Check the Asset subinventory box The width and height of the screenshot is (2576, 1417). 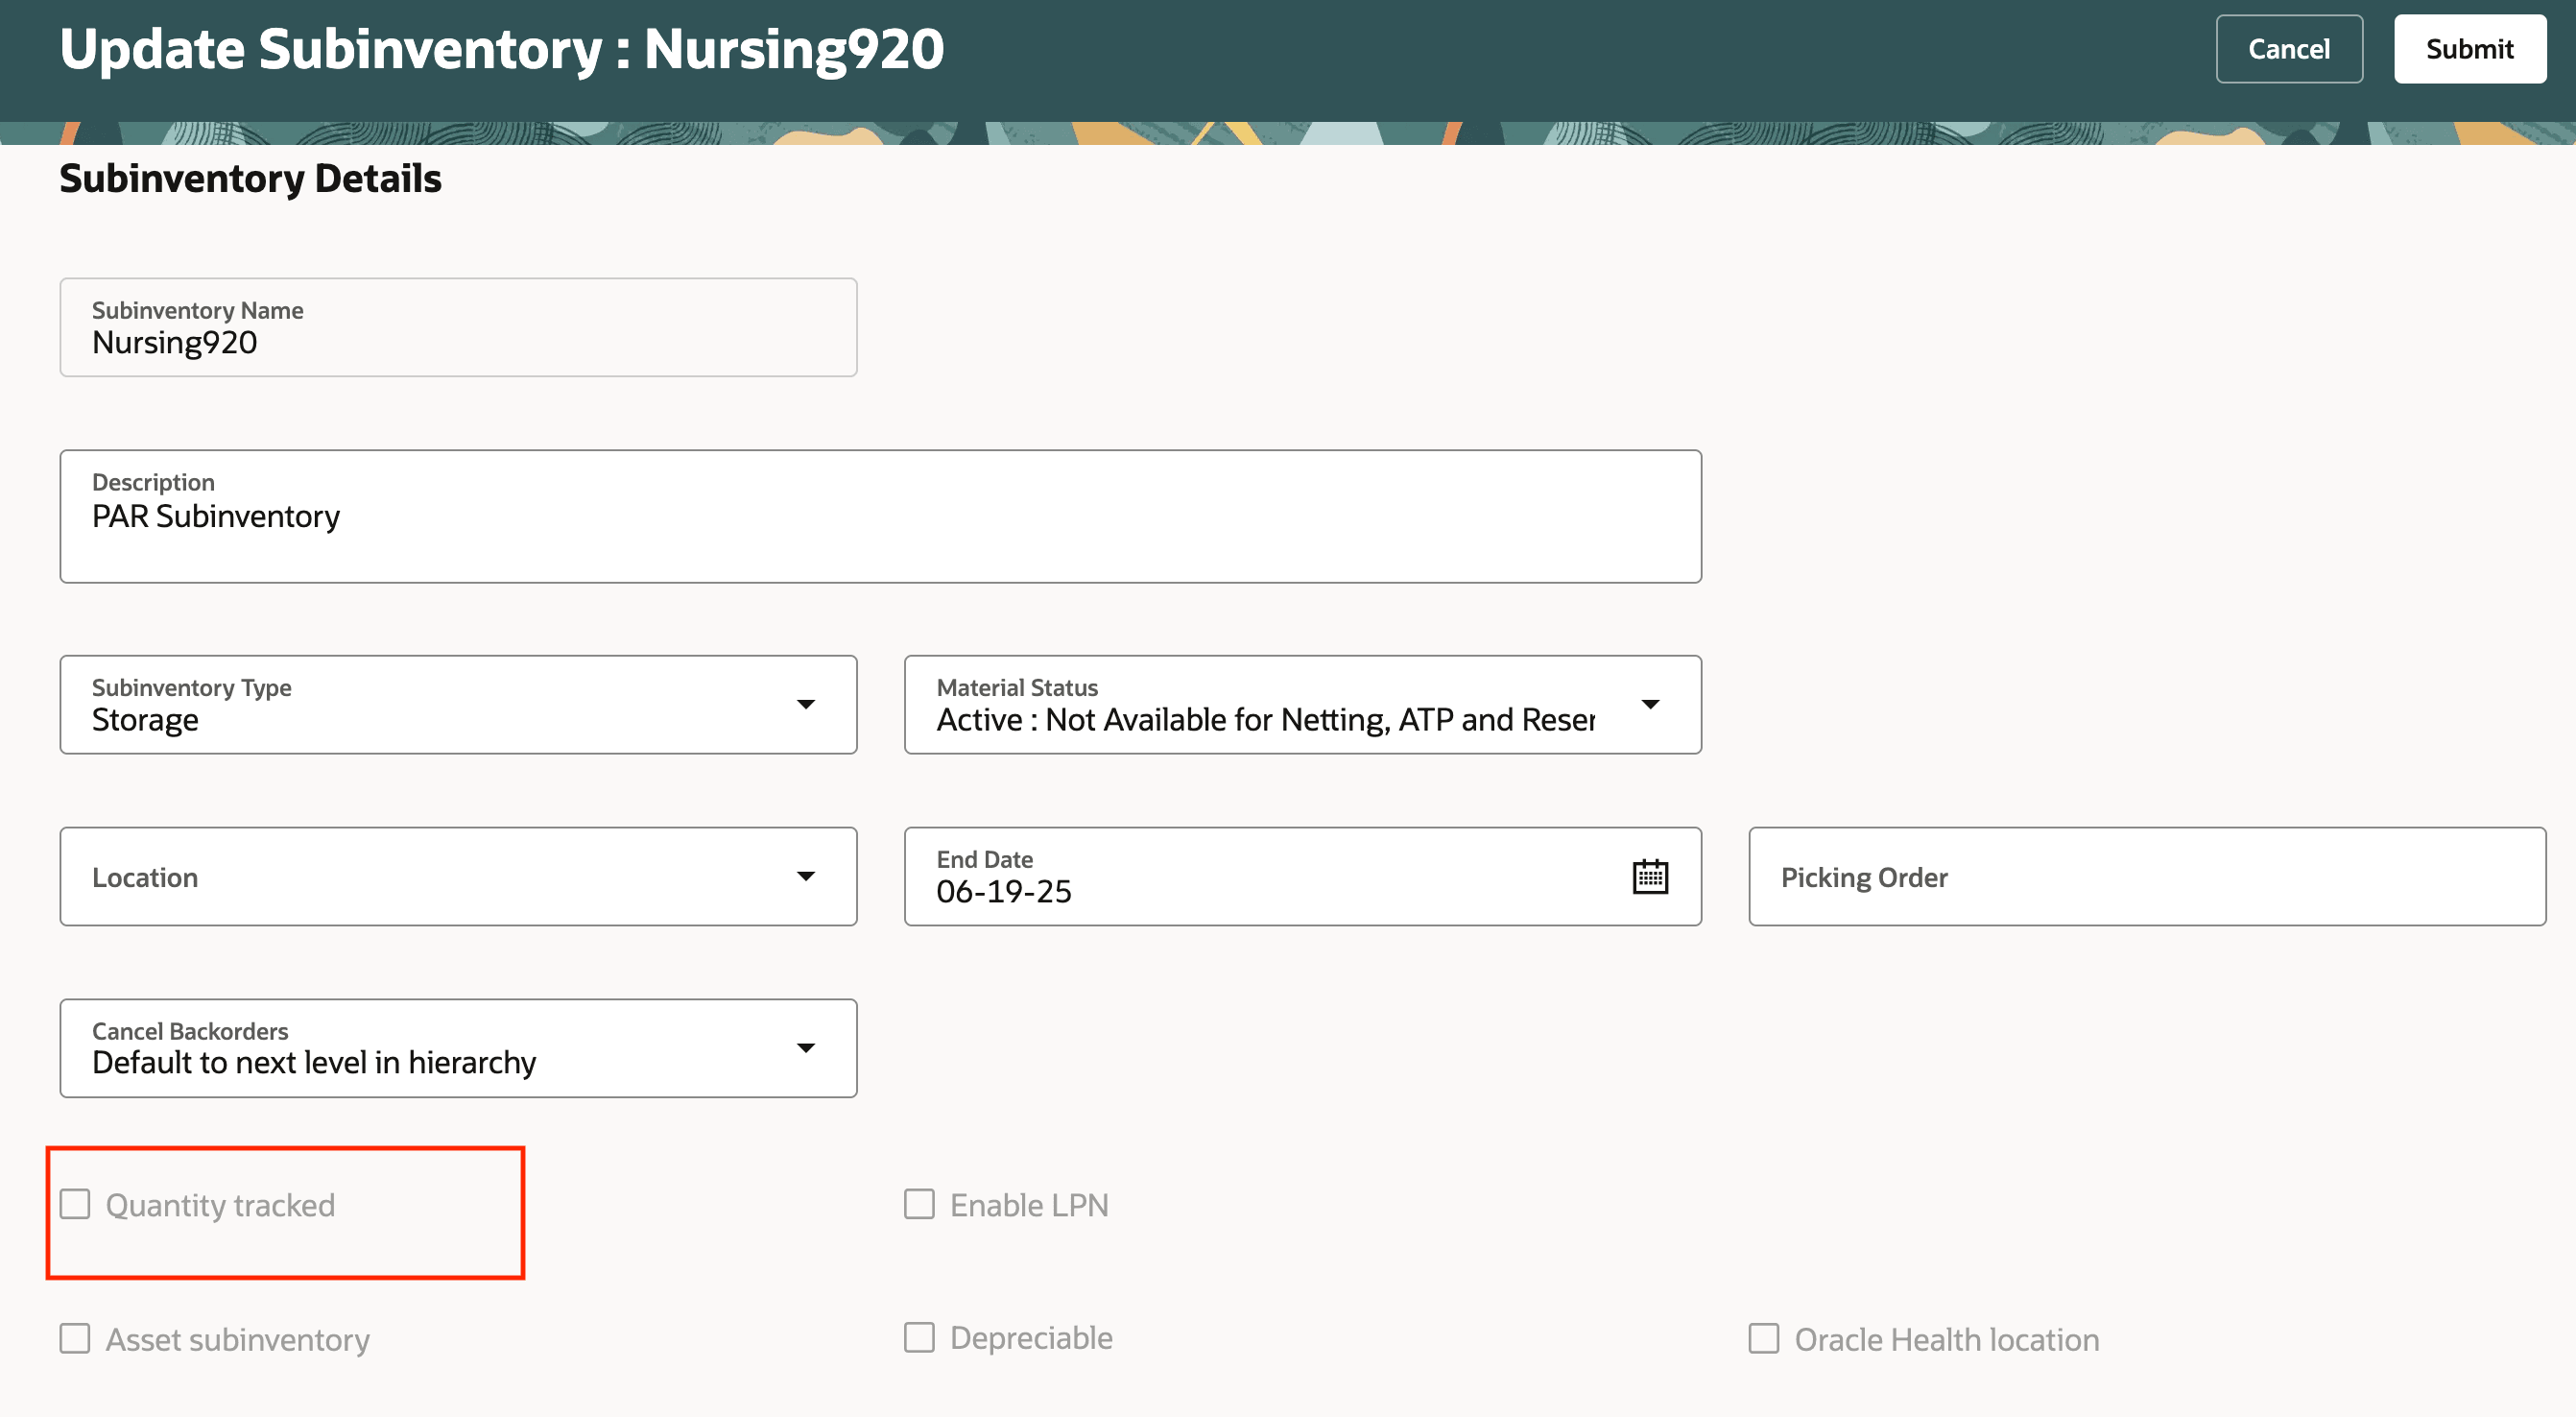[x=75, y=1338]
